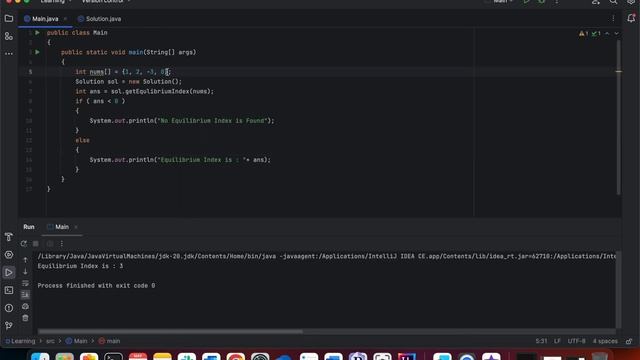The image size is (640, 360).
Task: Click the Stop square in Run toolbar
Action: tap(36, 244)
